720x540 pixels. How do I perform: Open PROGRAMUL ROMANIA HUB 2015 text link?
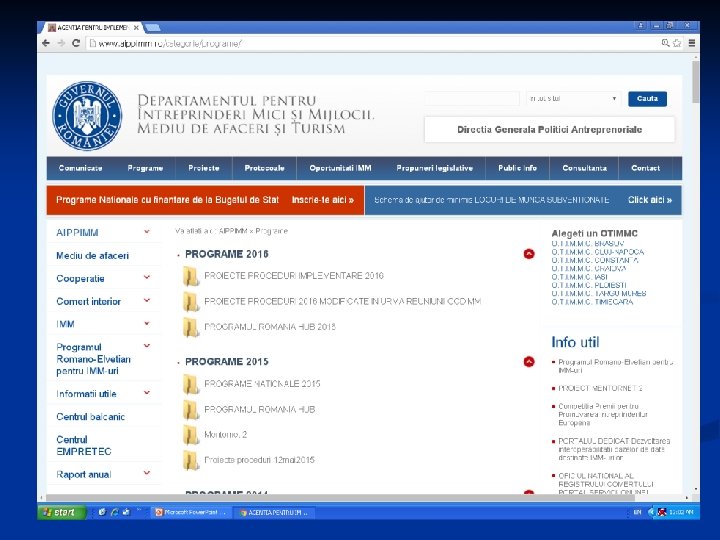coord(260,410)
